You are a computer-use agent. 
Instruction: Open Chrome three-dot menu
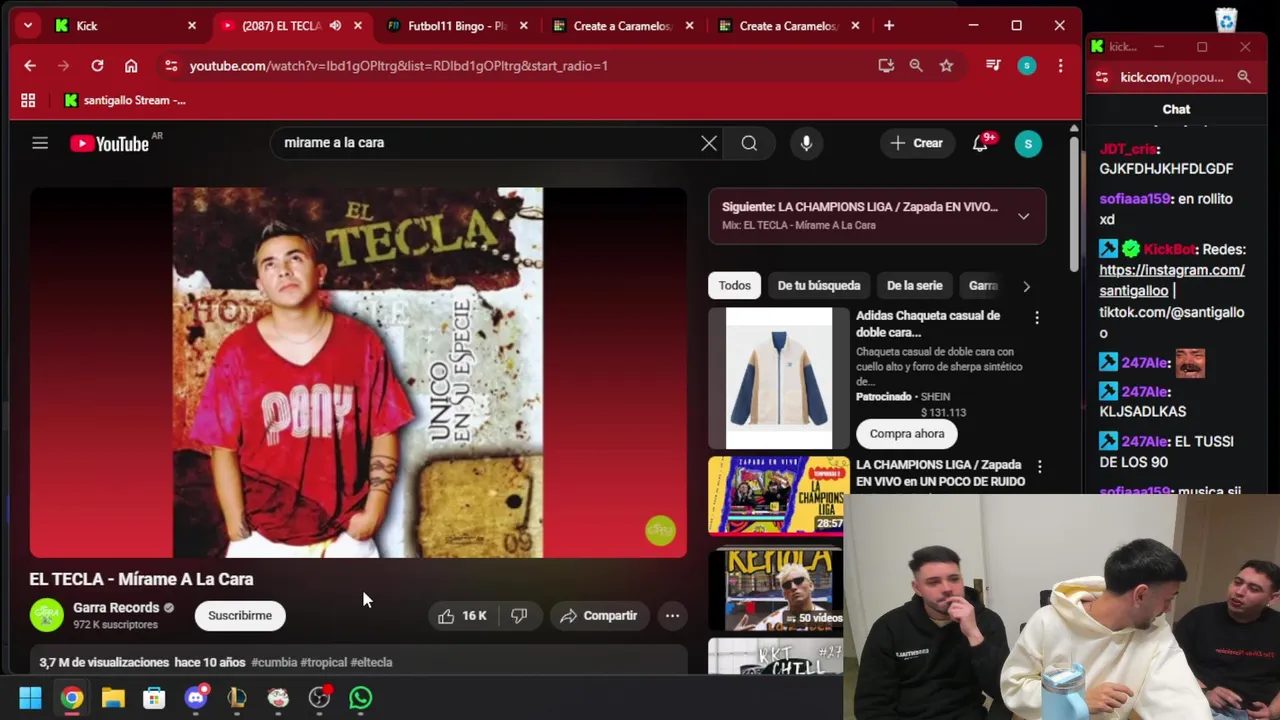pos(1060,65)
